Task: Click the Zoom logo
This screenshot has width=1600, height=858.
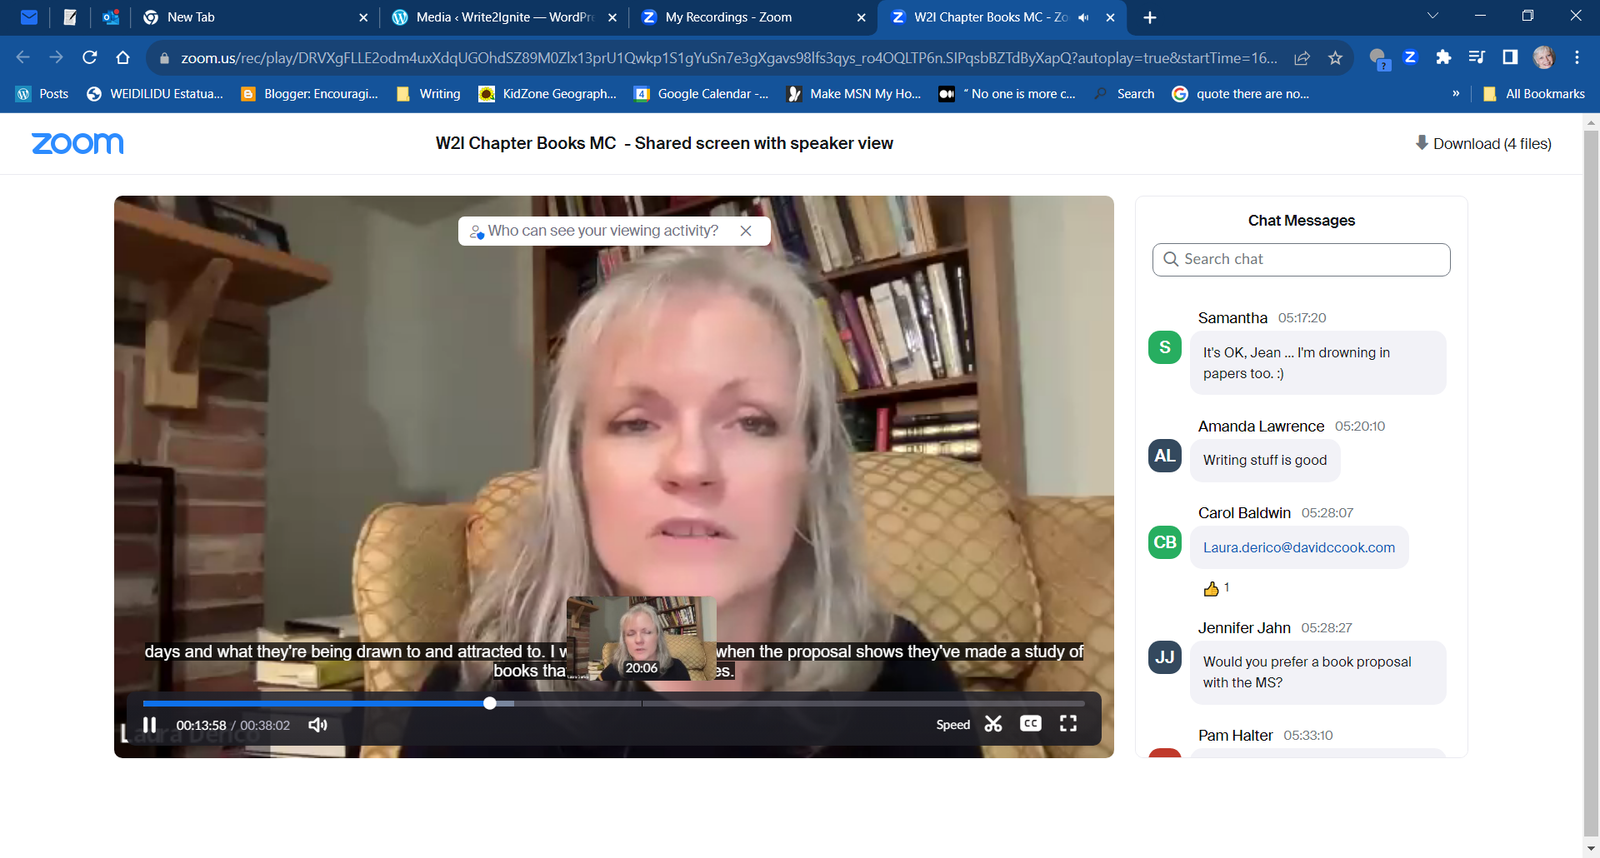Action: tap(78, 144)
